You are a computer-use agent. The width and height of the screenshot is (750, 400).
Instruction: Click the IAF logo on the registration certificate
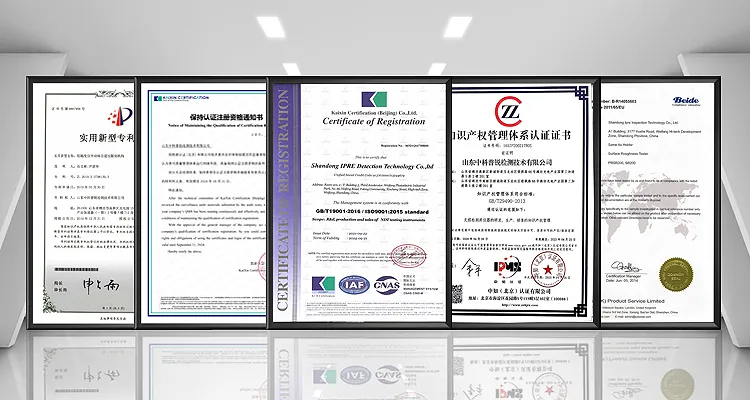(354, 285)
